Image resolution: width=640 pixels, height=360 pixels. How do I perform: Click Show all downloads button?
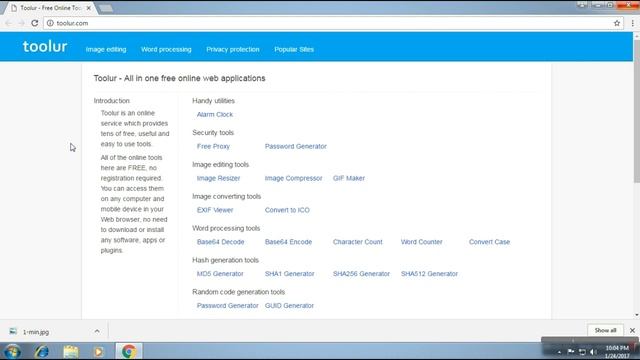tap(605, 331)
